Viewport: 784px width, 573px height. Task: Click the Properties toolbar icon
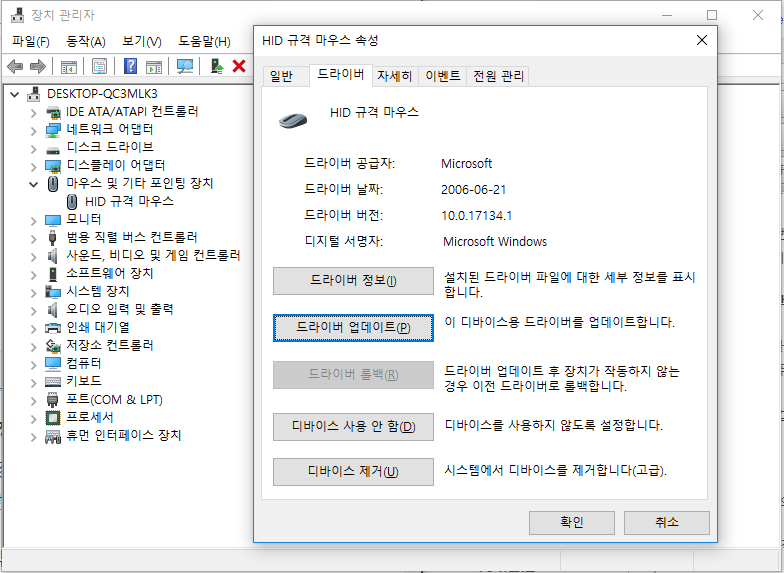99,66
